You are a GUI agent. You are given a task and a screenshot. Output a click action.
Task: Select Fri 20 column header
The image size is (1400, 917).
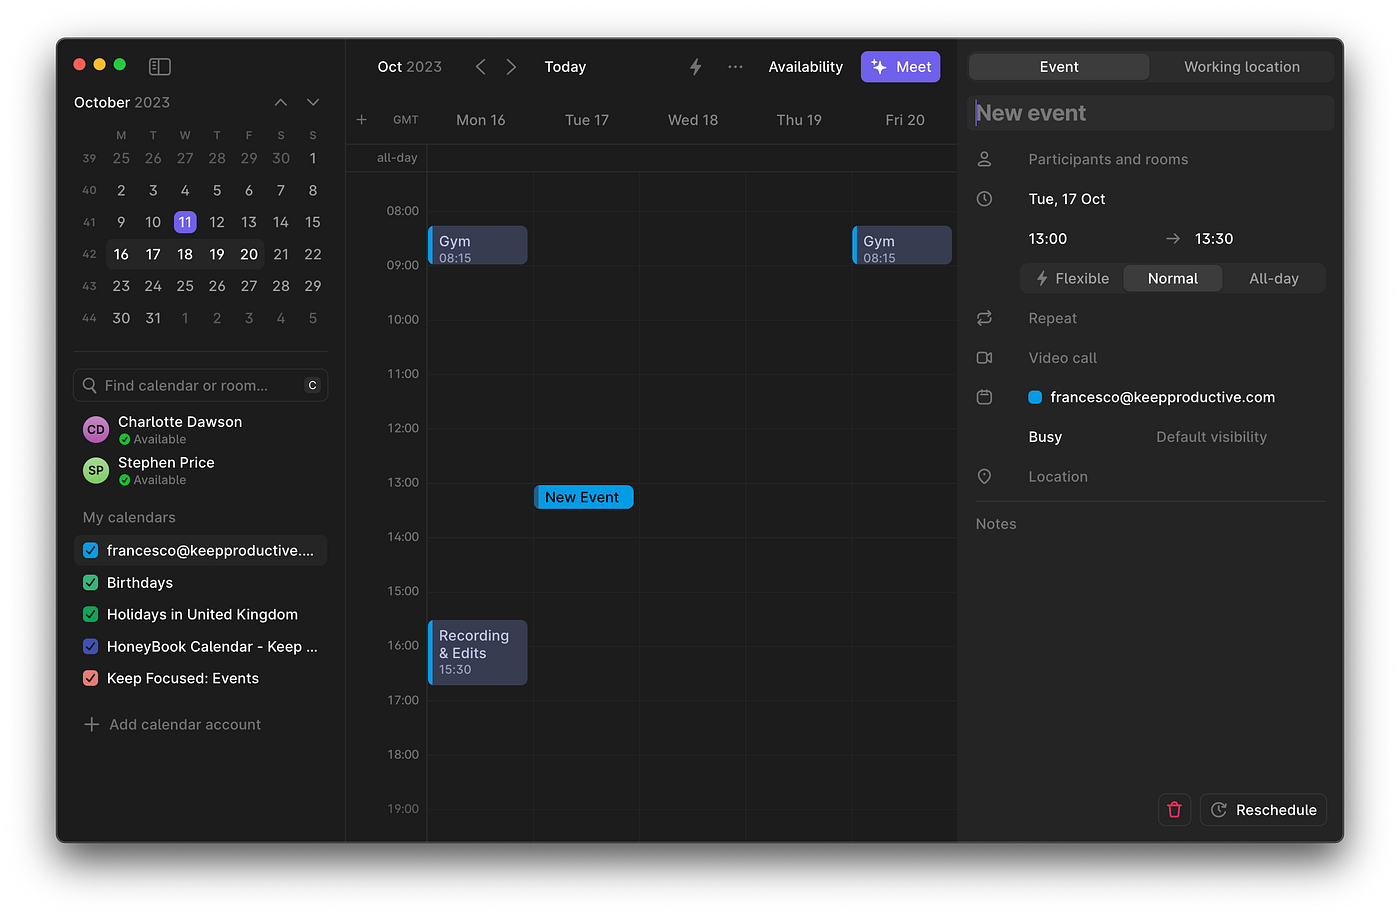point(904,120)
